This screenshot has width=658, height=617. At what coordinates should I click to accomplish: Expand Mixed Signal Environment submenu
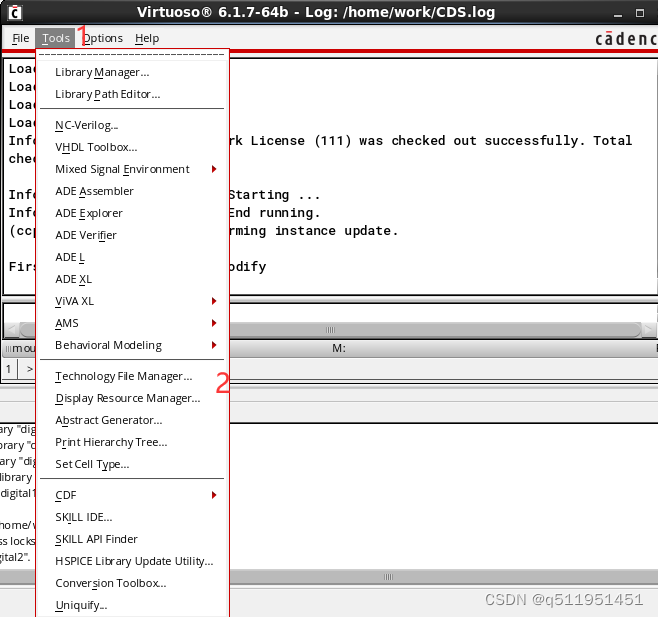132,169
